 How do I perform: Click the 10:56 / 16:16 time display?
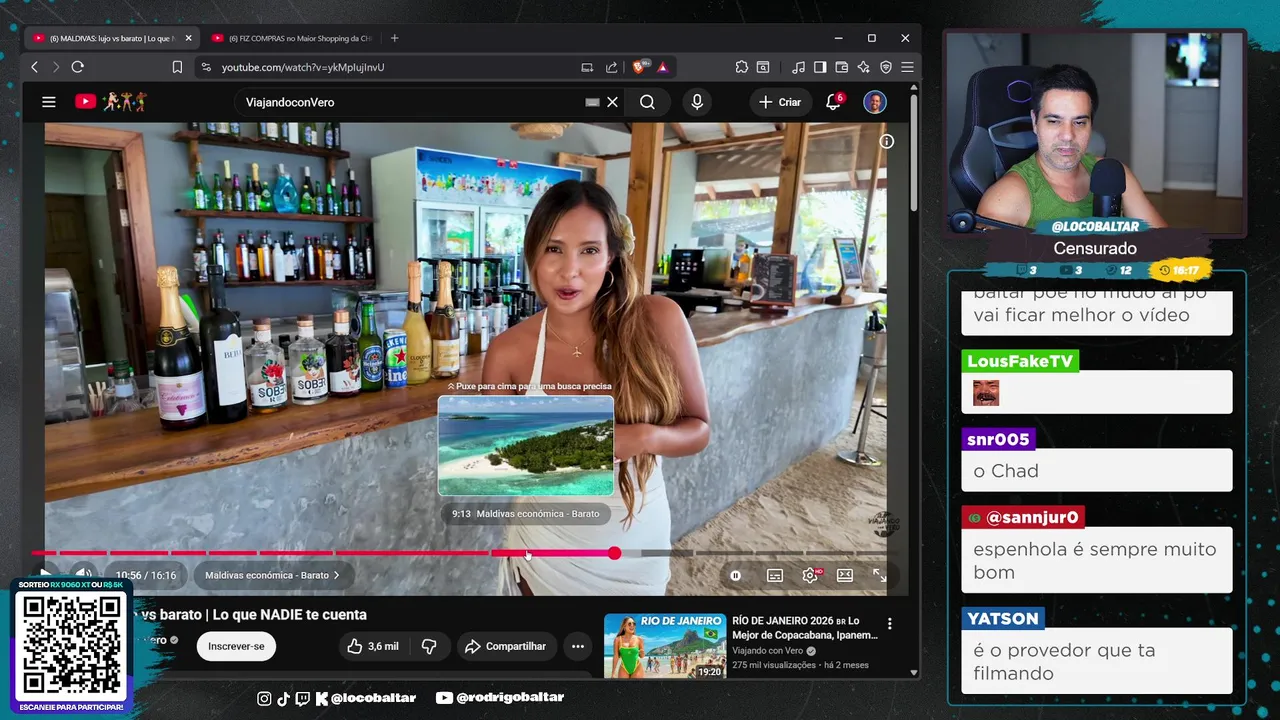coord(145,575)
